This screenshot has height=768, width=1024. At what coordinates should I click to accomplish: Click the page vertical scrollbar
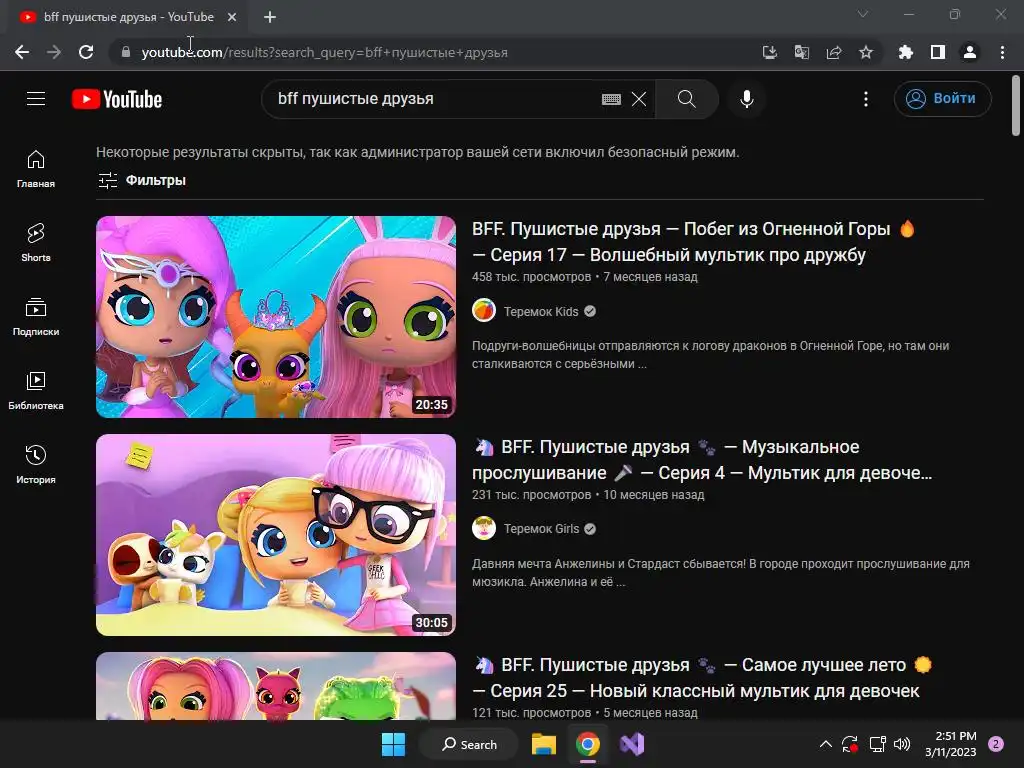pos(1016,104)
